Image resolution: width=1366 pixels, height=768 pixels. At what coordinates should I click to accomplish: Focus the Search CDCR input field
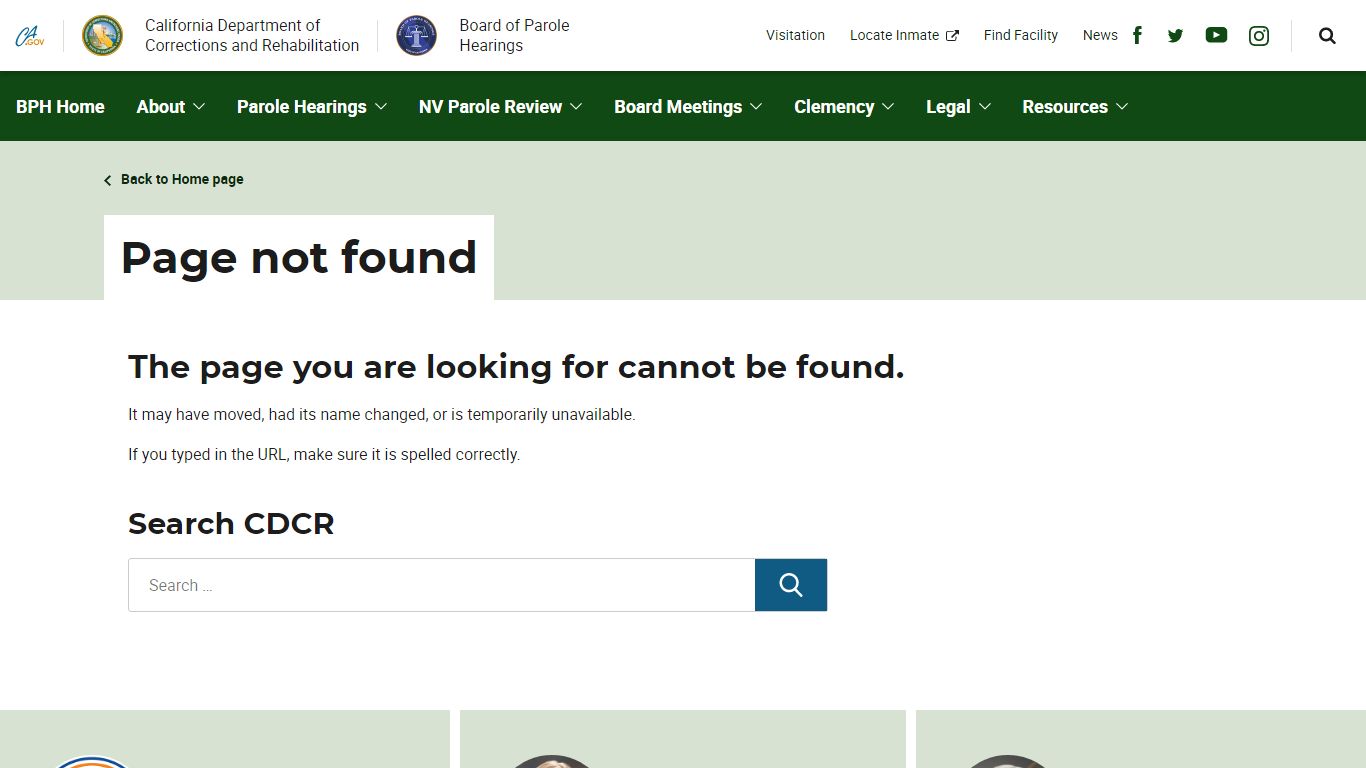tap(441, 585)
